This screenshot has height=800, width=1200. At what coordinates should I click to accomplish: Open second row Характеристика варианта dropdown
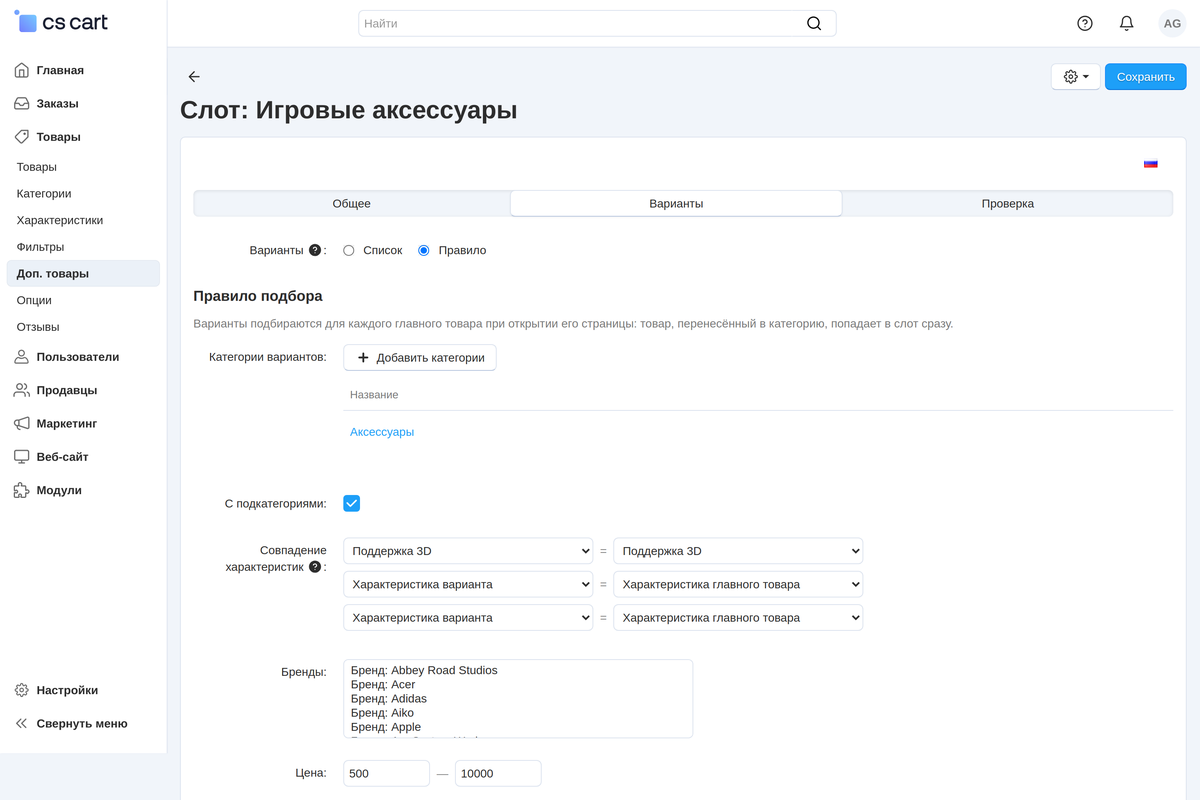[468, 584]
